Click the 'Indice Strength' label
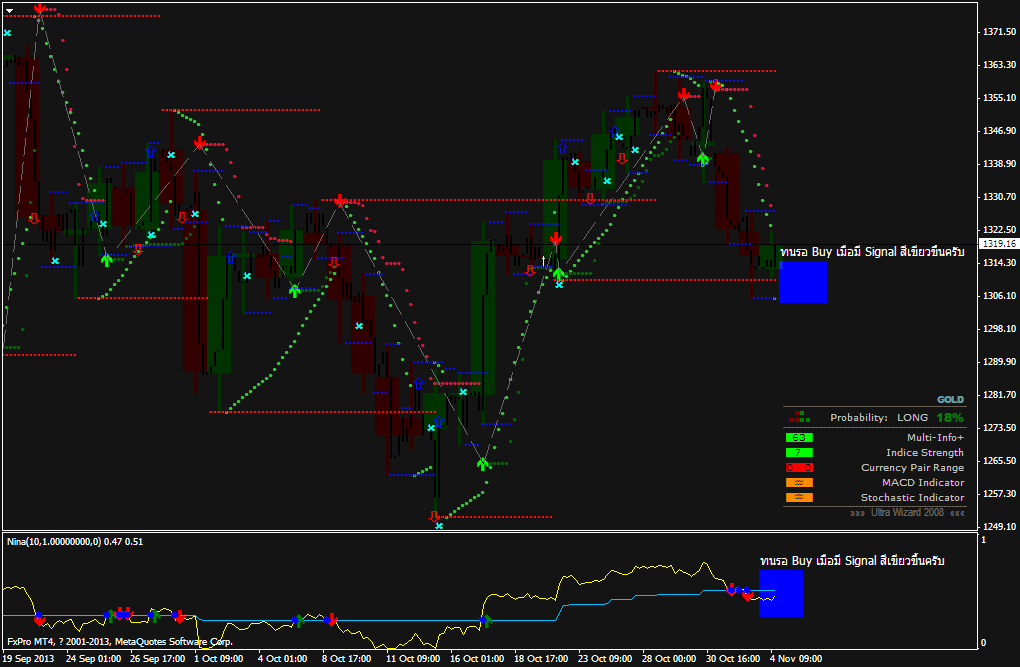This screenshot has height=667, width=1020. coord(925,452)
